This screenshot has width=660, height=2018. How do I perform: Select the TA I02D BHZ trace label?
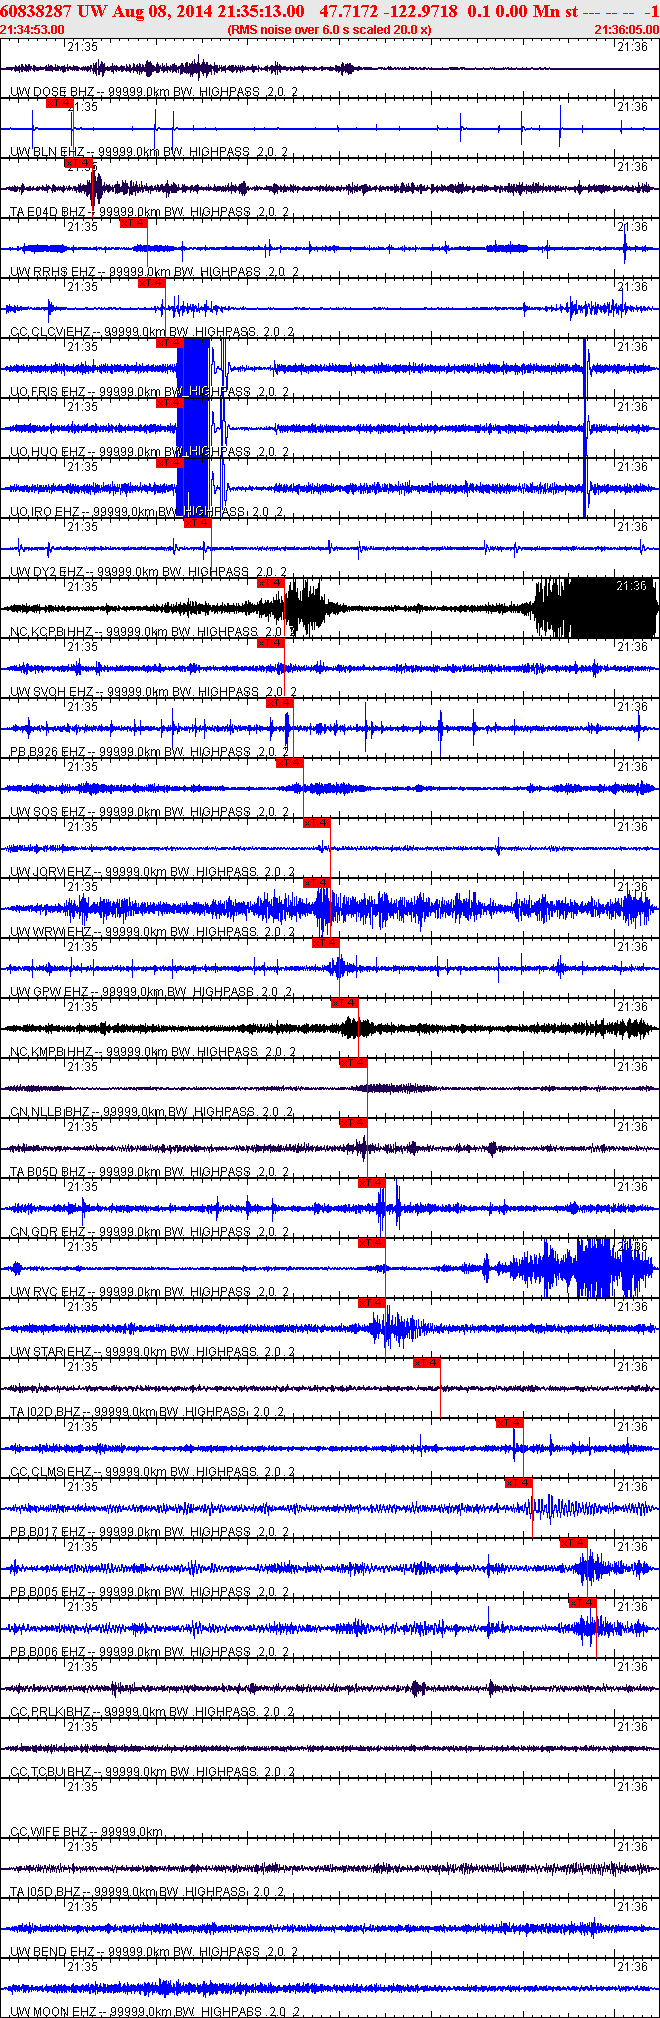click(x=146, y=1412)
